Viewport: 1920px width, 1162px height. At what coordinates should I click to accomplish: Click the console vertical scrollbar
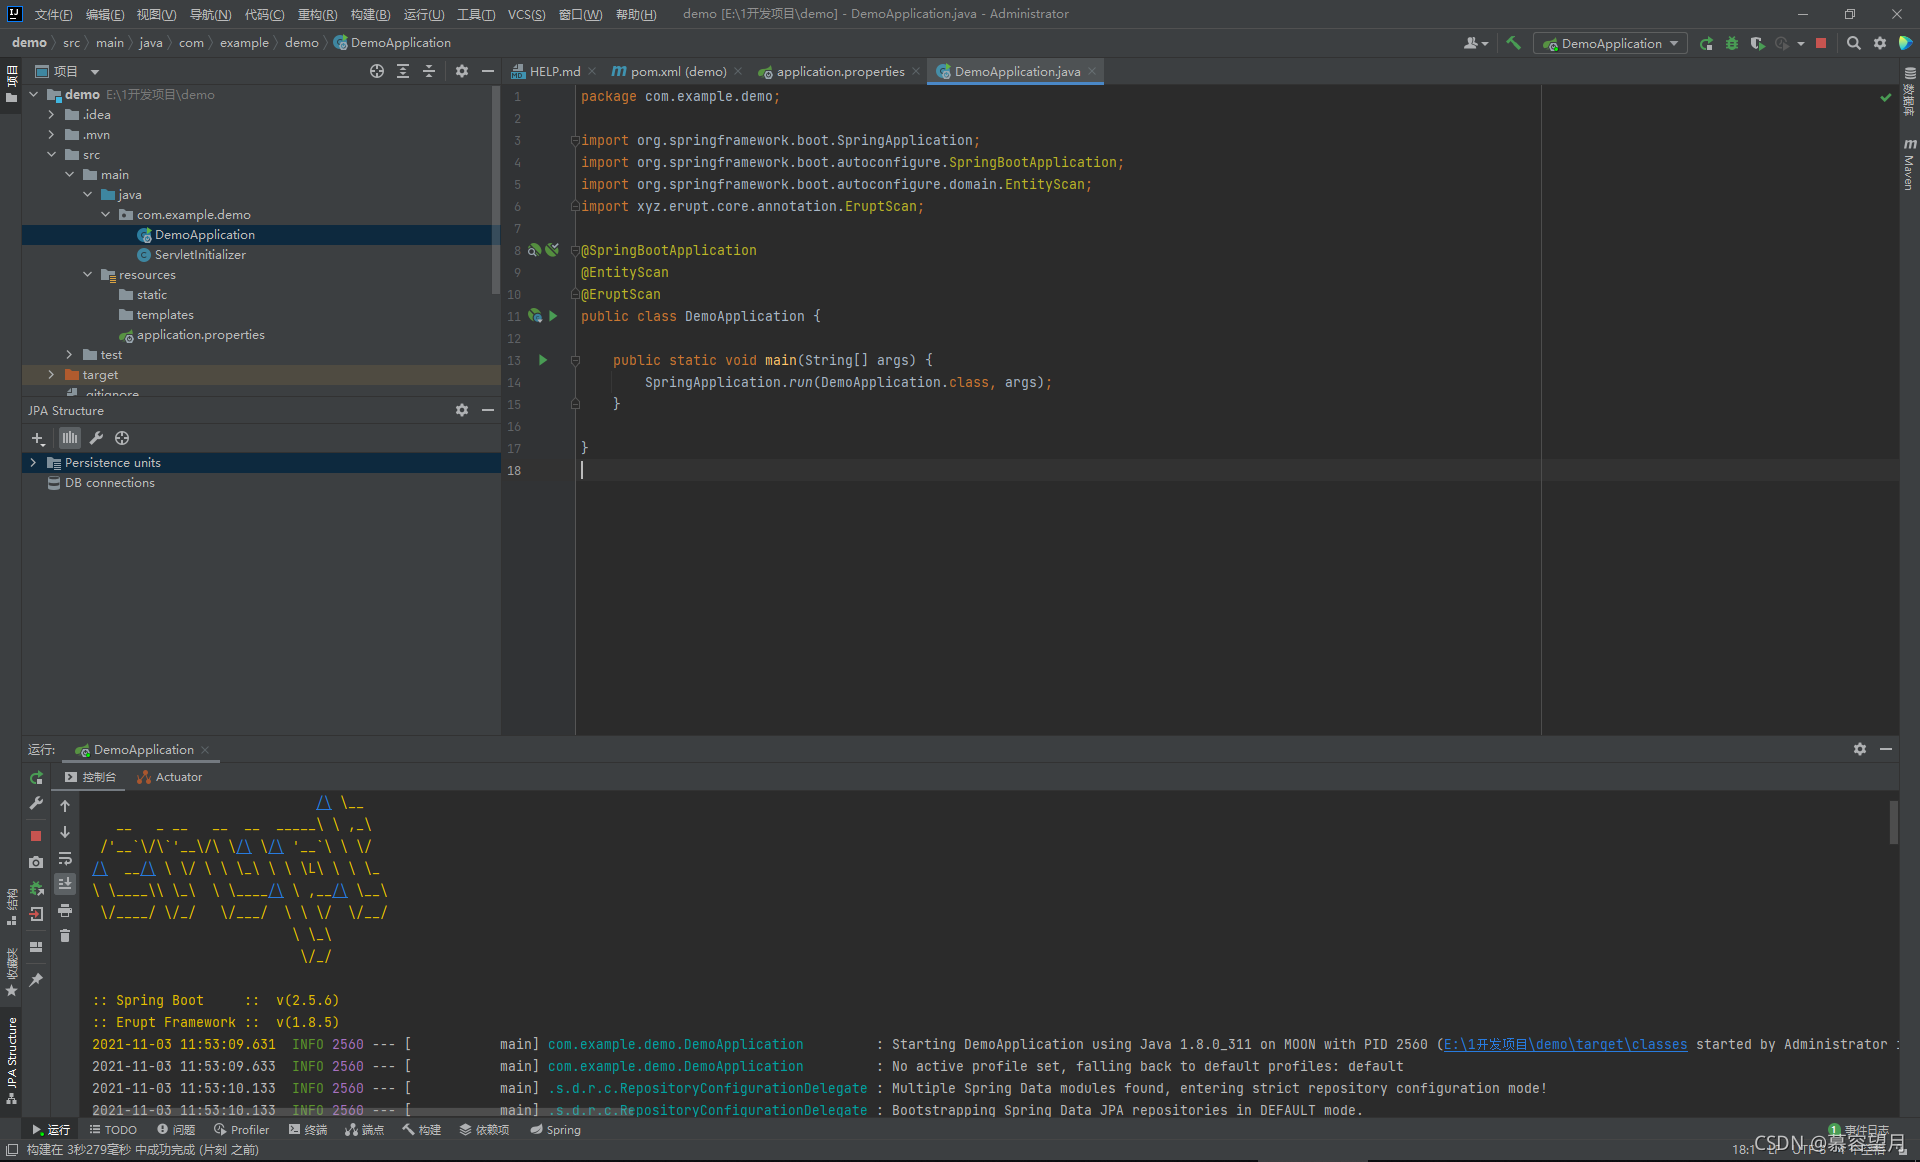point(1893,823)
